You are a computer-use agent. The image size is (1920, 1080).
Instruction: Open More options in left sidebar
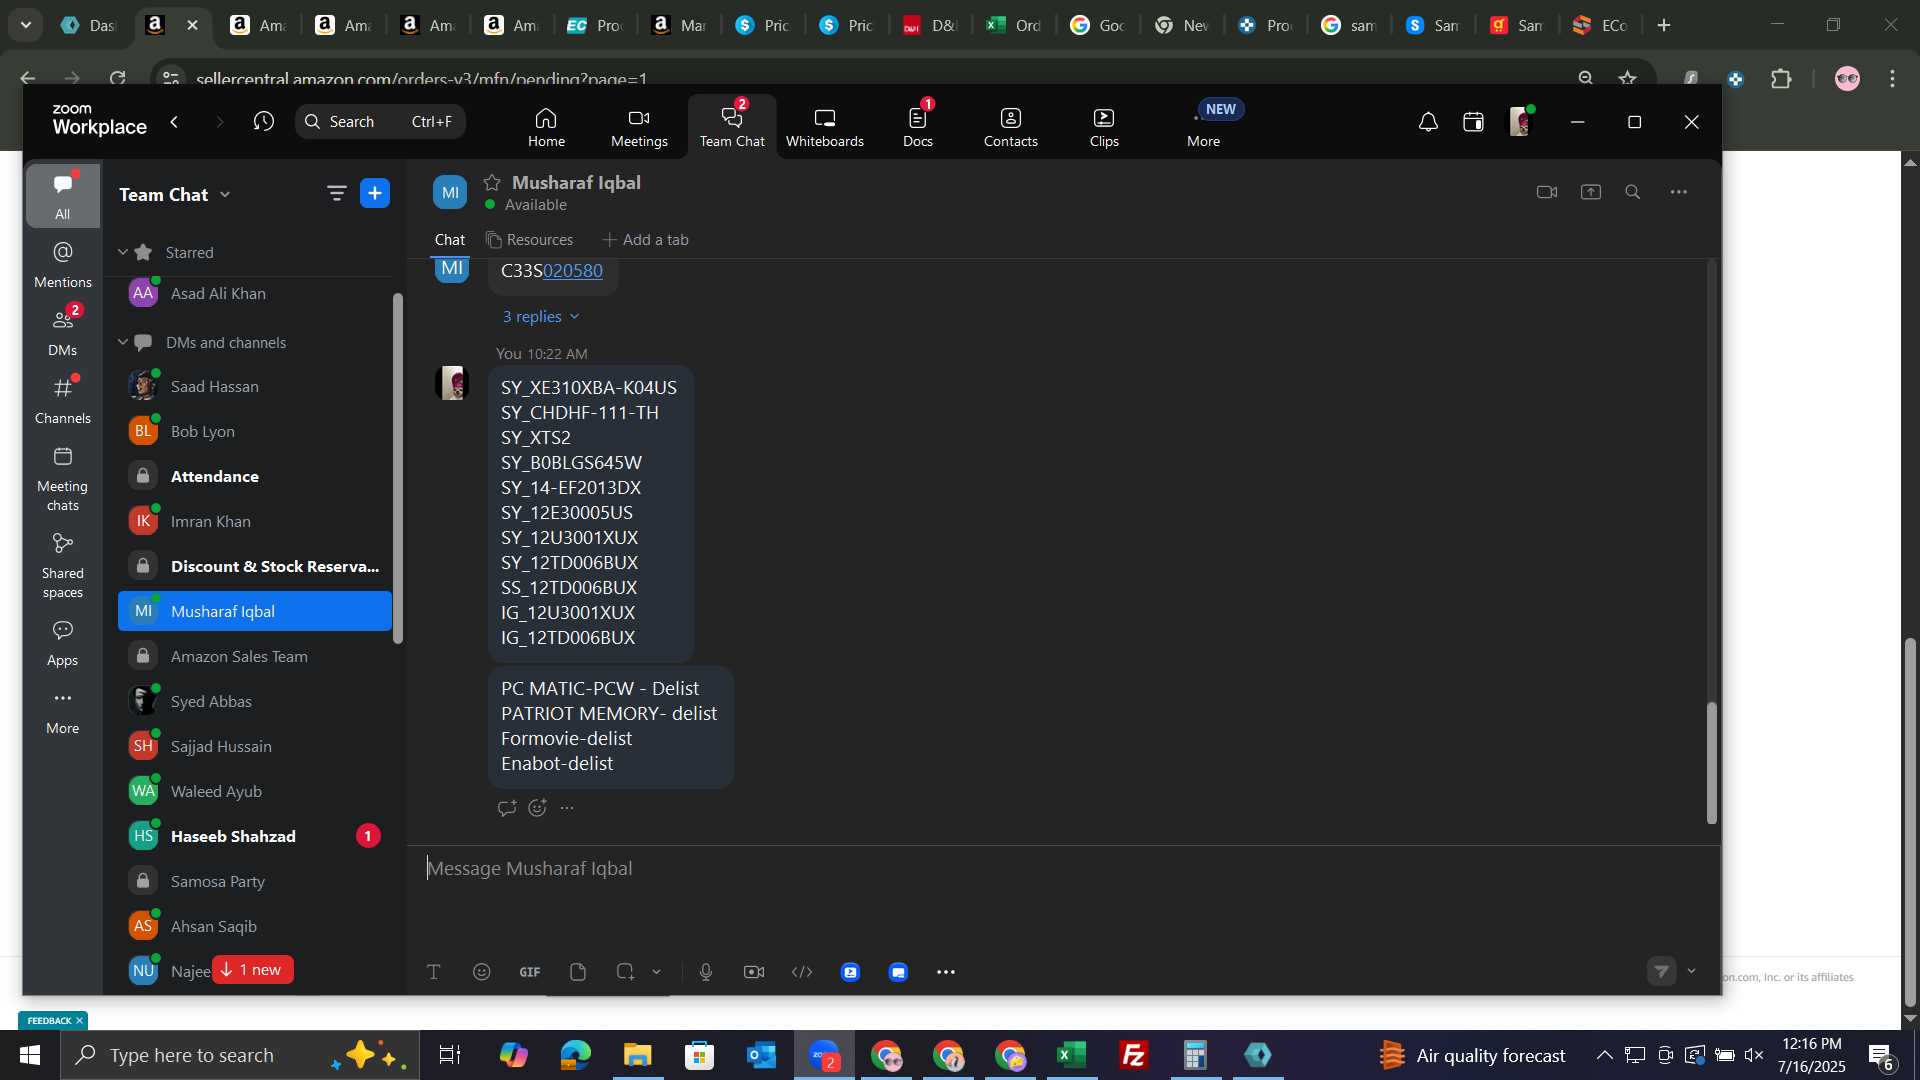62,711
